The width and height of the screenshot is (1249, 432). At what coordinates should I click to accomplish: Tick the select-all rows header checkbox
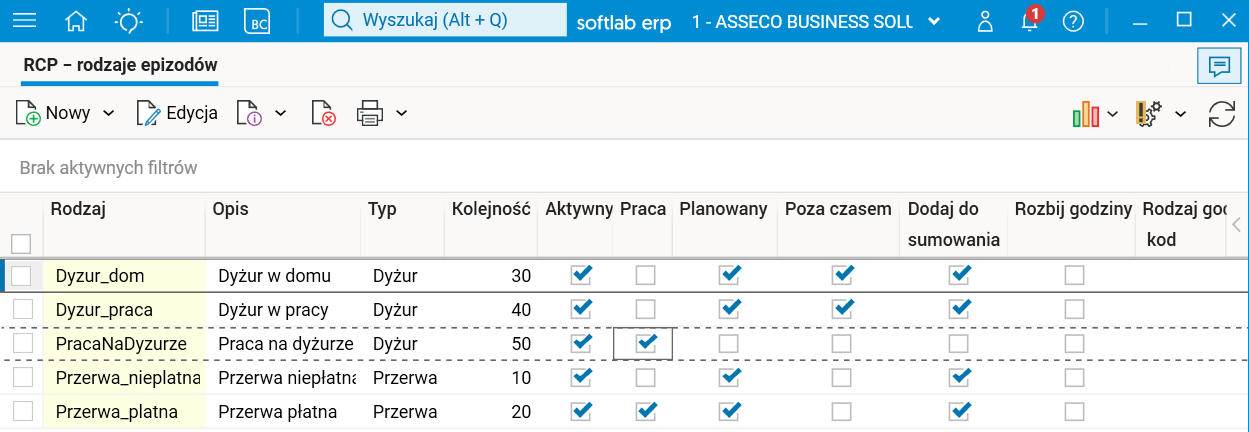[21, 243]
